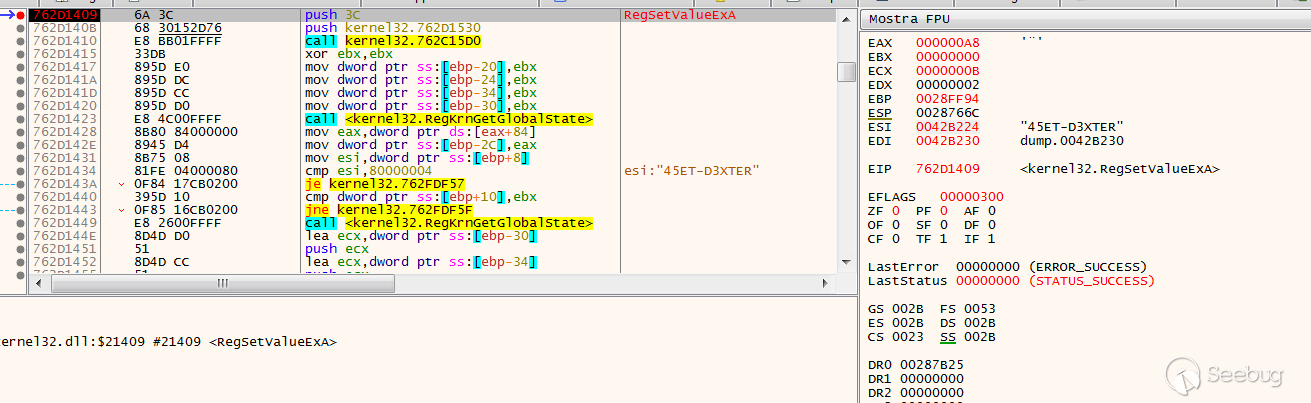Click the jump arrow next to je instruction

coord(122,184)
